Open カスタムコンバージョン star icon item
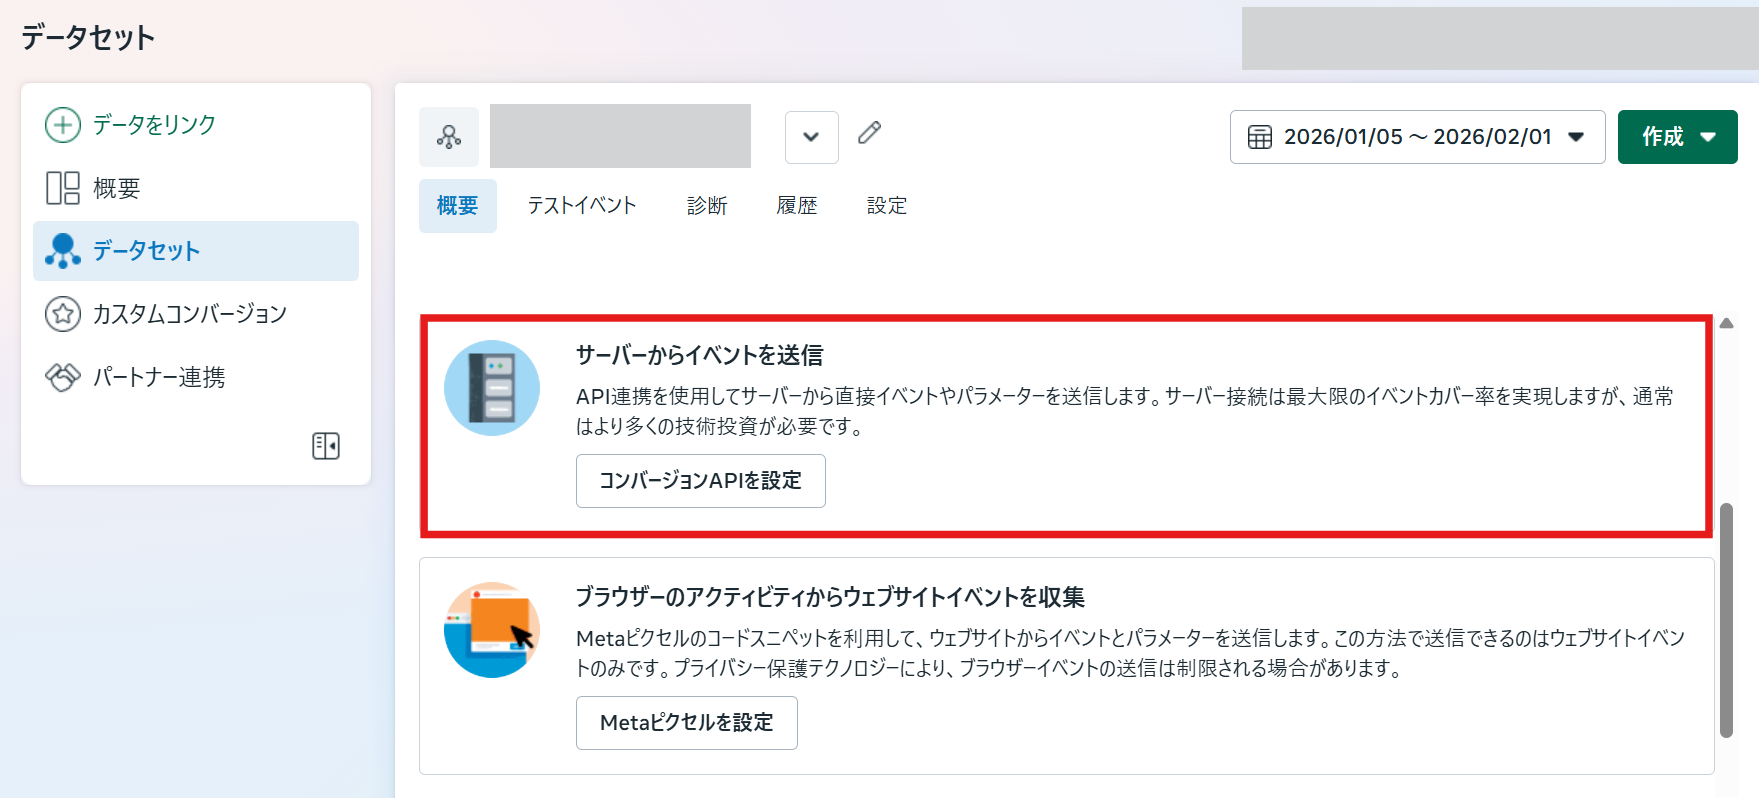1759x798 pixels. pos(63,314)
